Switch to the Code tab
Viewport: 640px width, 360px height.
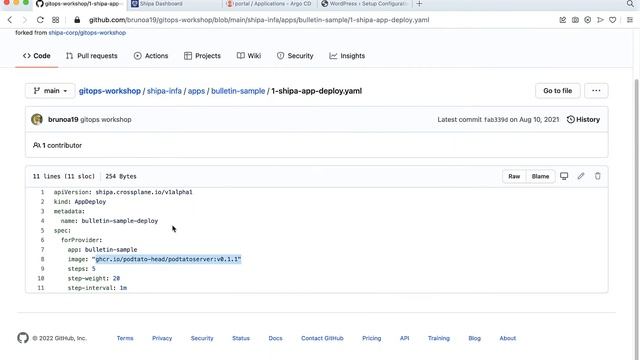click(x=37, y=56)
